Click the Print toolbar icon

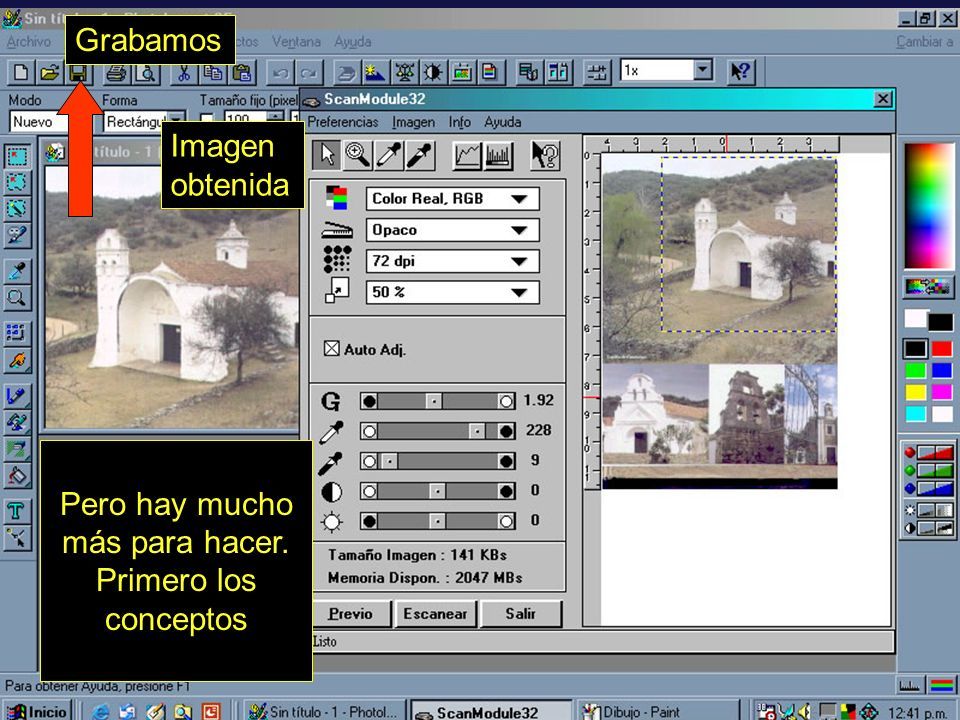click(116, 73)
